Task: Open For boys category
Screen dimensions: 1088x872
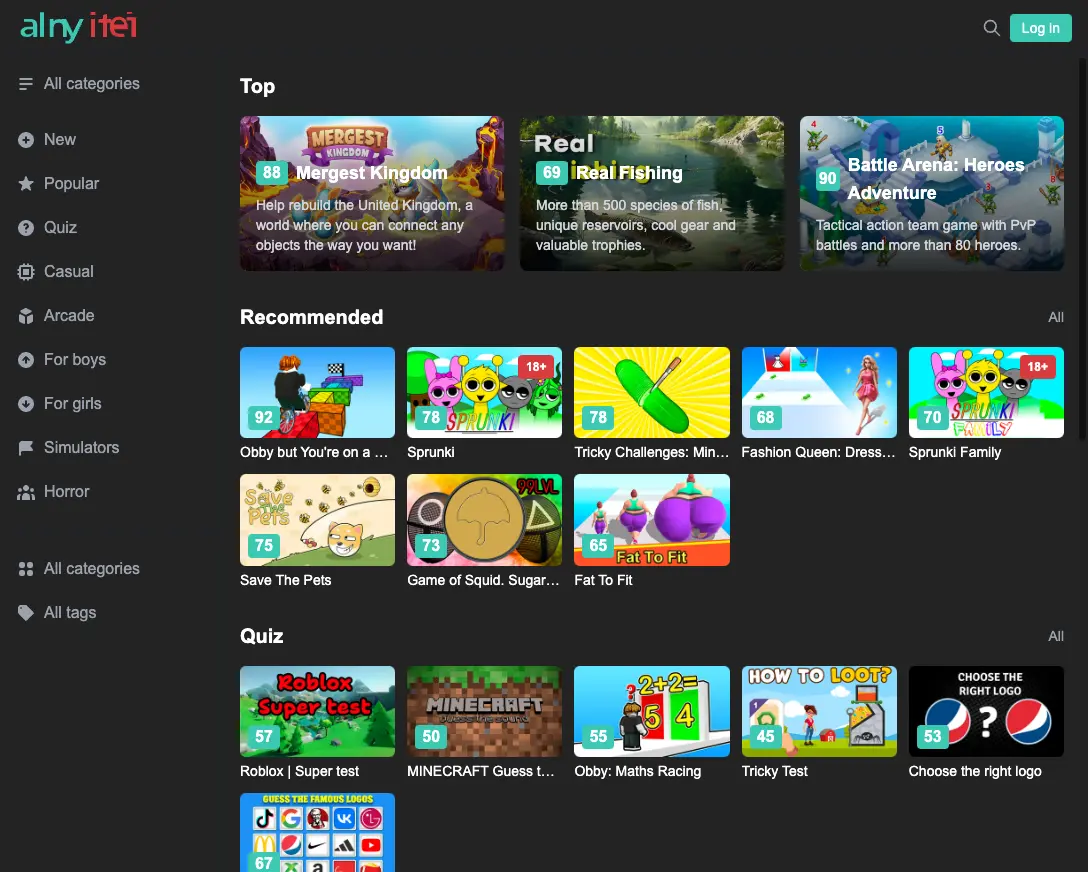Action: click(74, 360)
